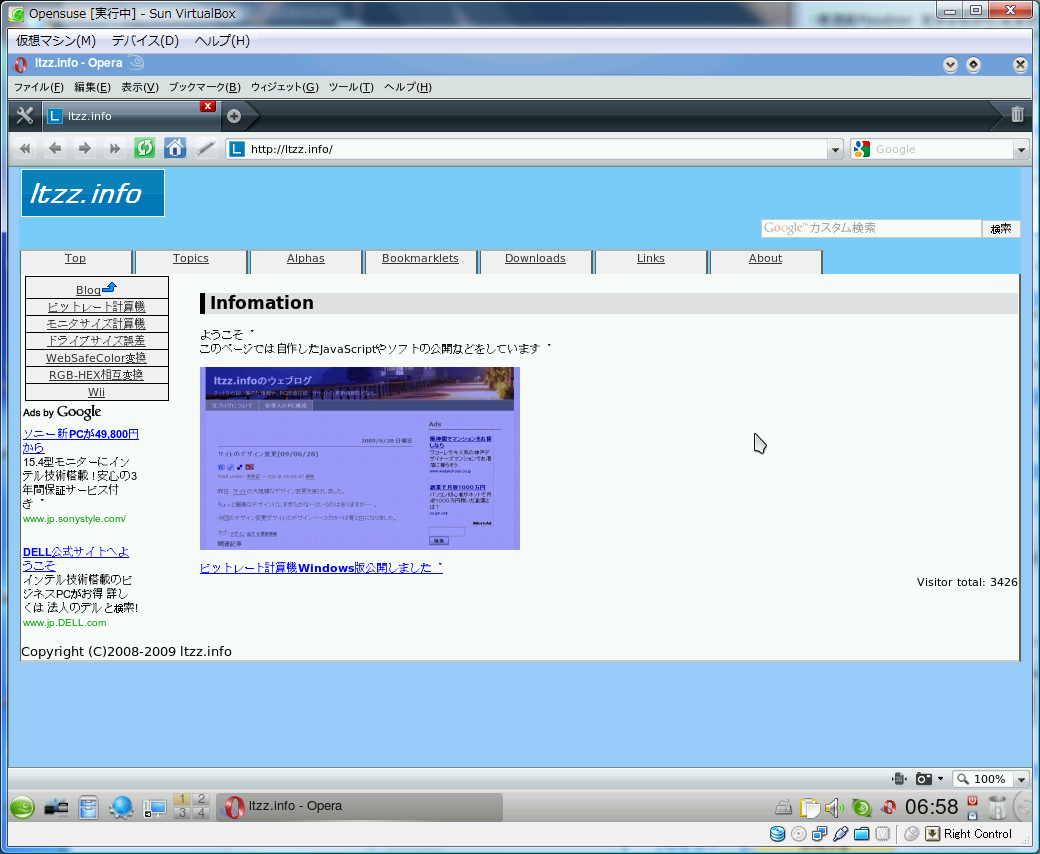This screenshot has height=854, width=1040.
Task: Focus the URL address bar
Action: pyautogui.click(x=535, y=149)
